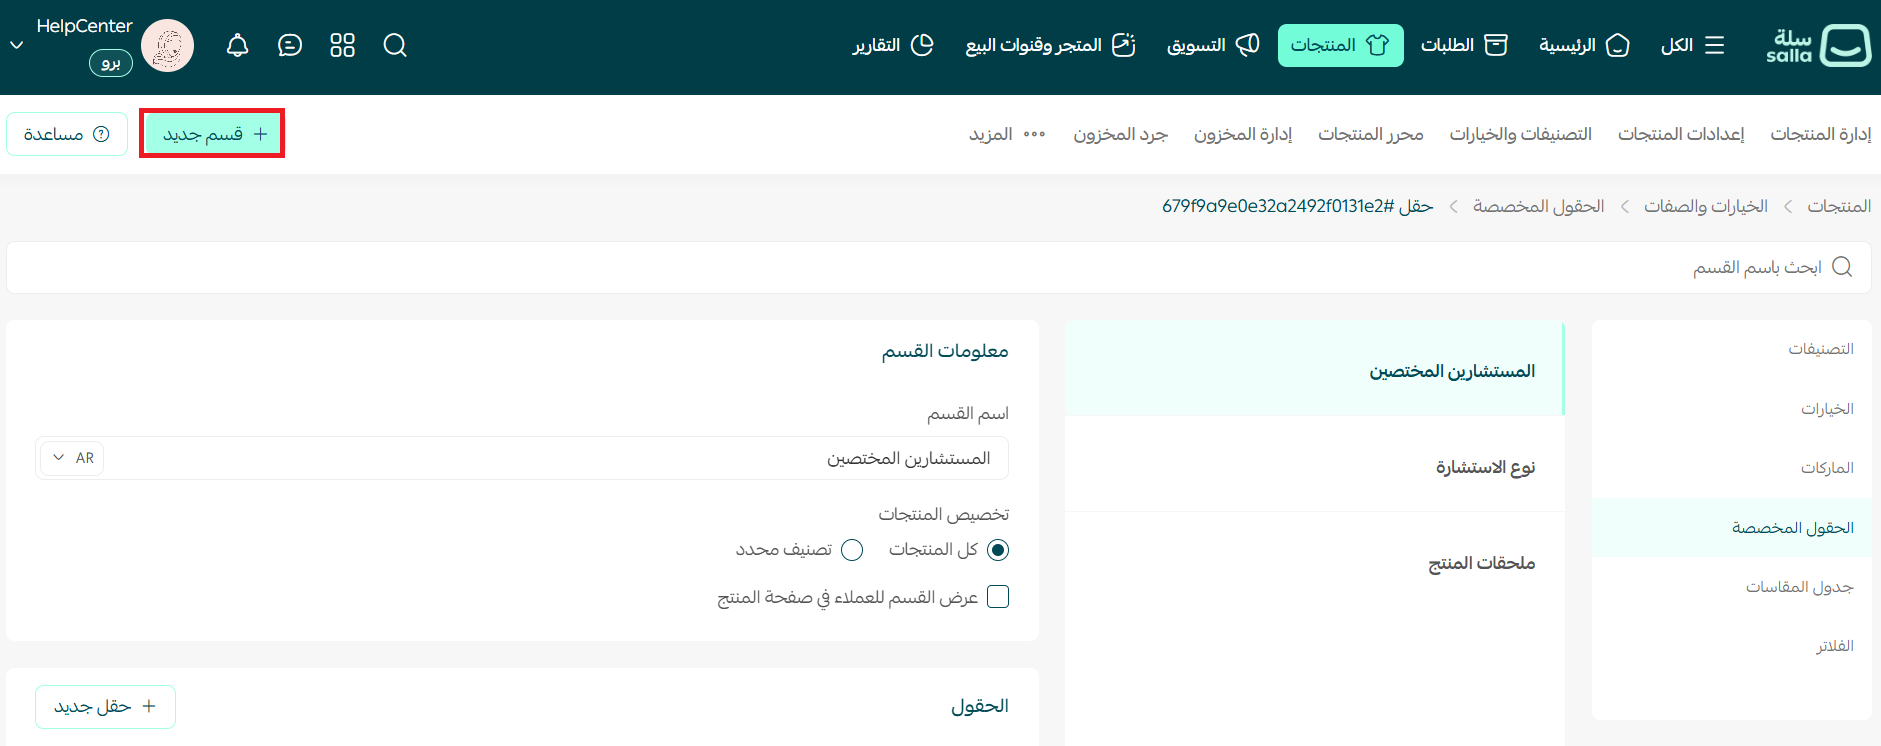Open the user profile avatar
This screenshot has width=1881, height=746.
point(167,46)
